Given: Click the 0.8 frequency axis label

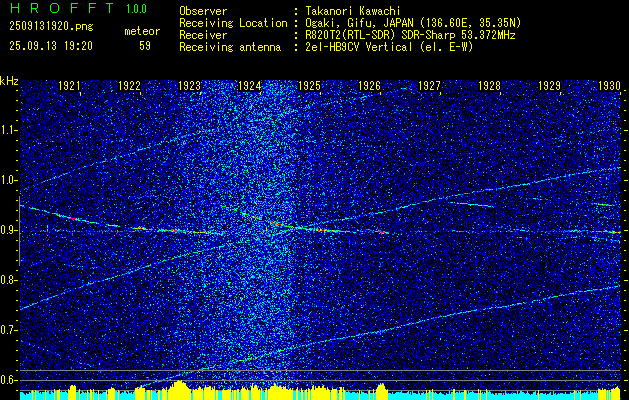Looking at the screenshot, I should point(8,280).
